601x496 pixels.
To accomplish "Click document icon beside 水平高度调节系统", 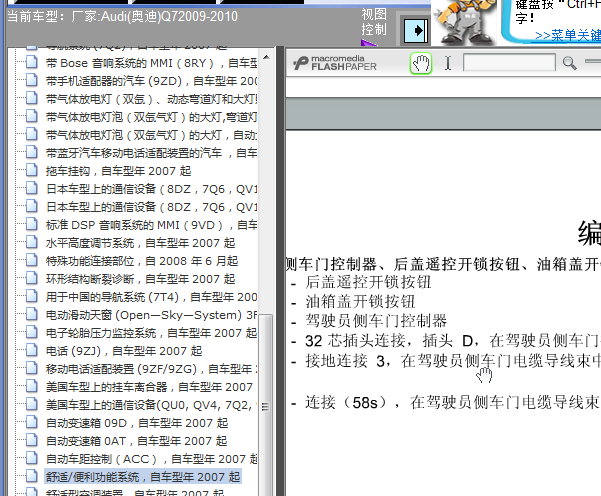I will [32, 242].
